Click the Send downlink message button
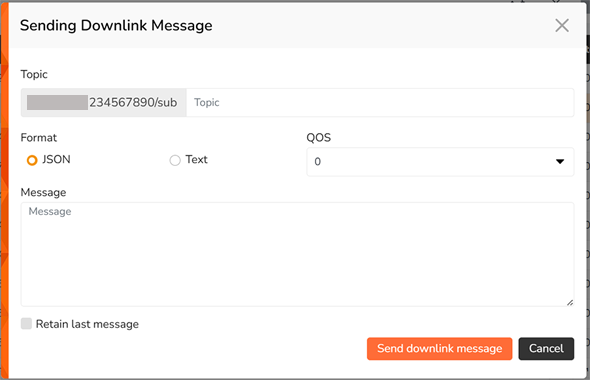The height and width of the screenshot is (380, 590). [x=439, y=348]
